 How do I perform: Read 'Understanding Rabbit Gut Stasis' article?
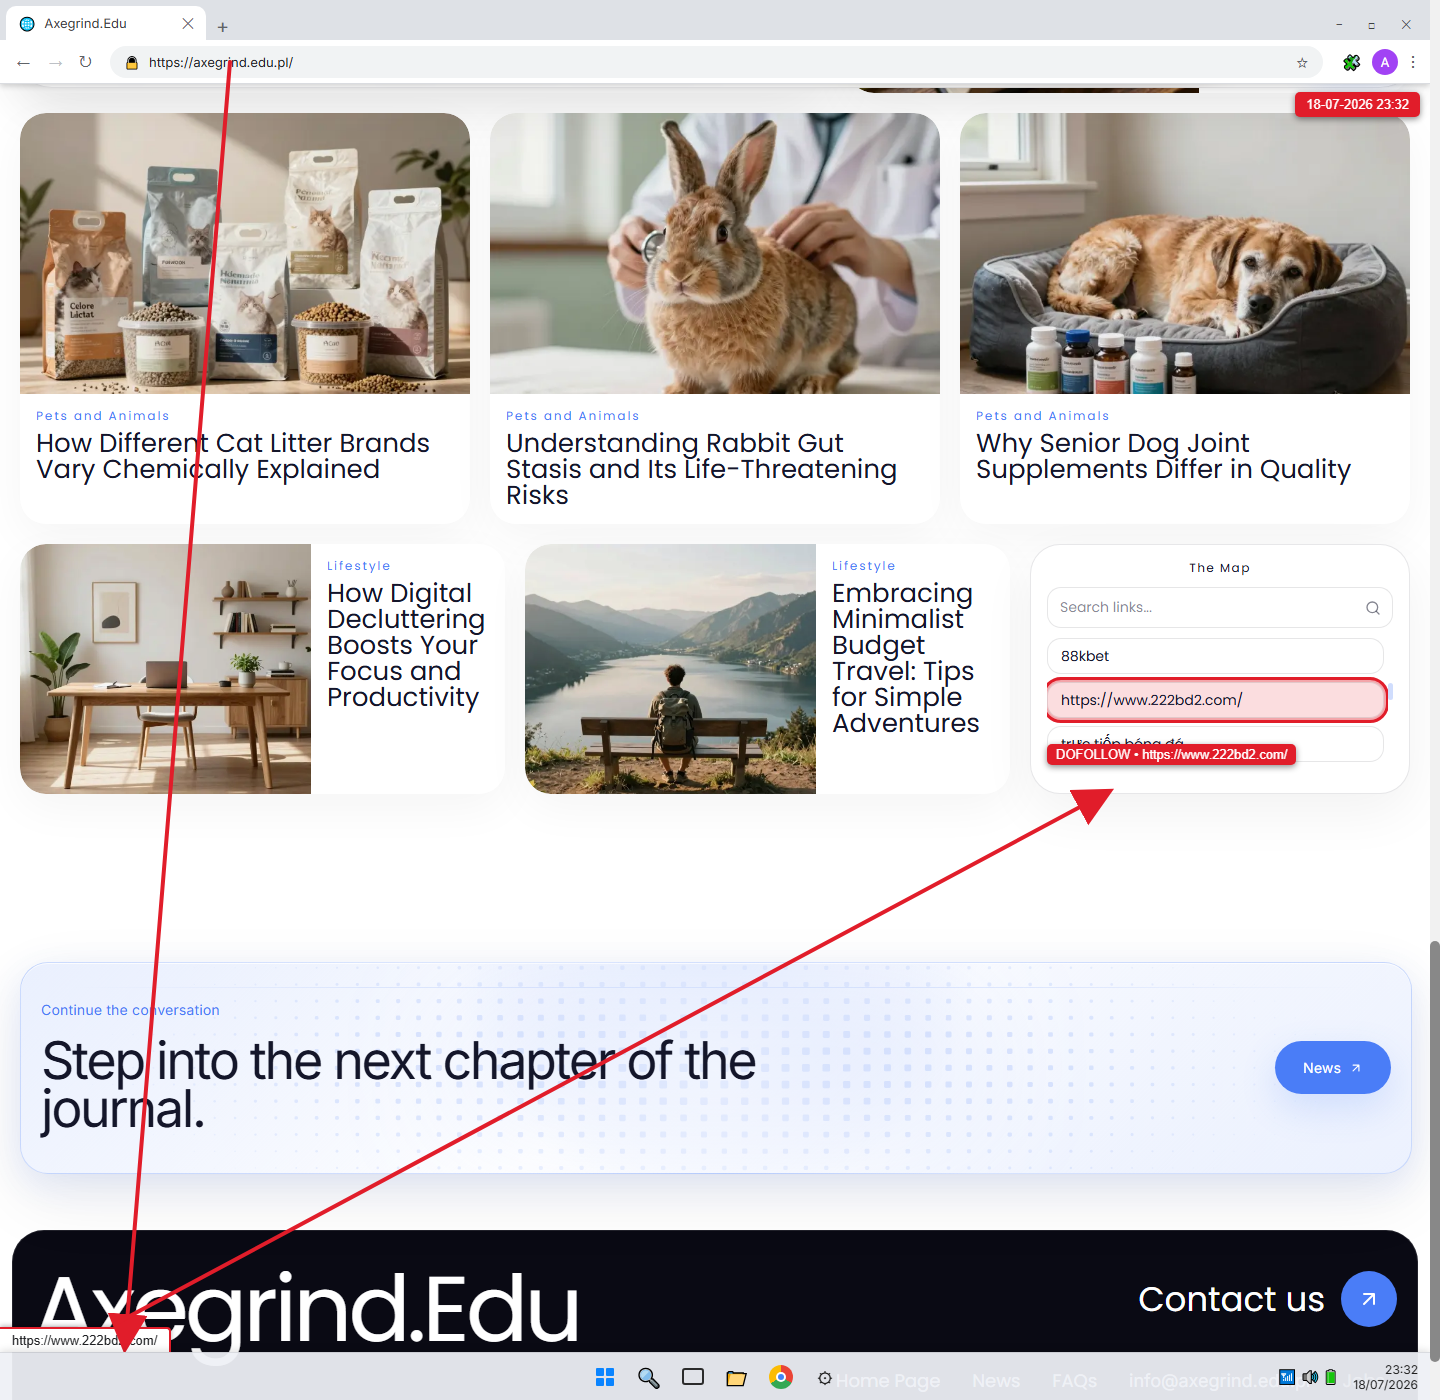[701, 469]
